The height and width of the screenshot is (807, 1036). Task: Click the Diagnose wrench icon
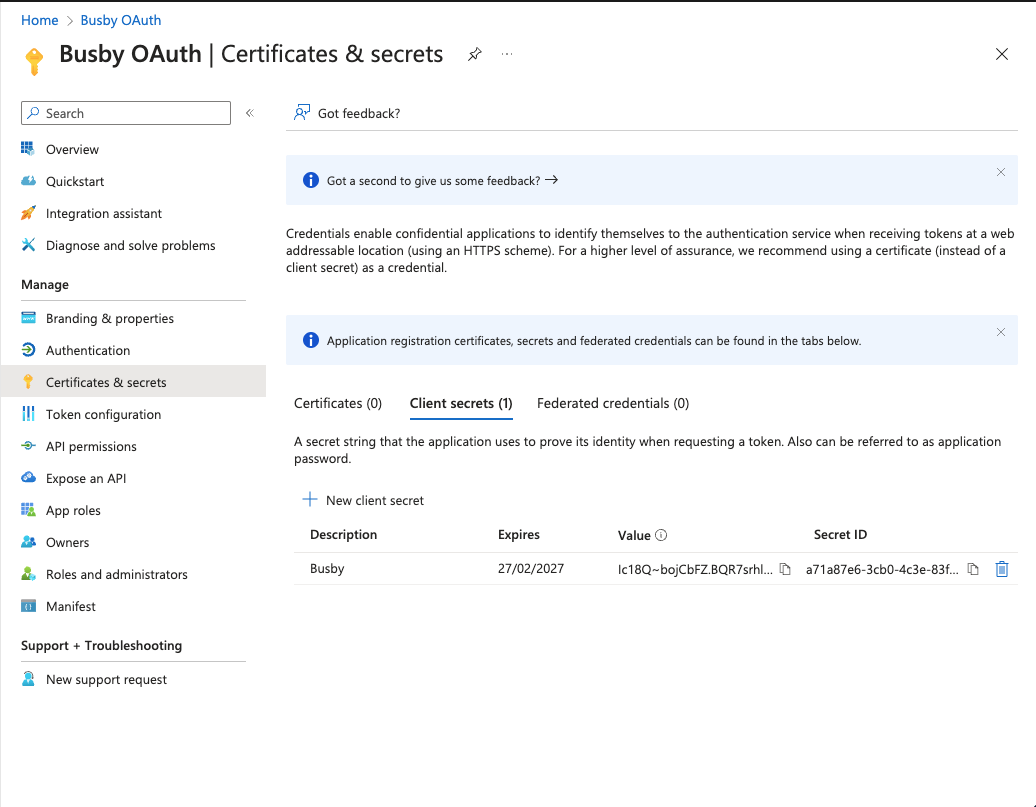pyautogui.click(x=28, y=245)
